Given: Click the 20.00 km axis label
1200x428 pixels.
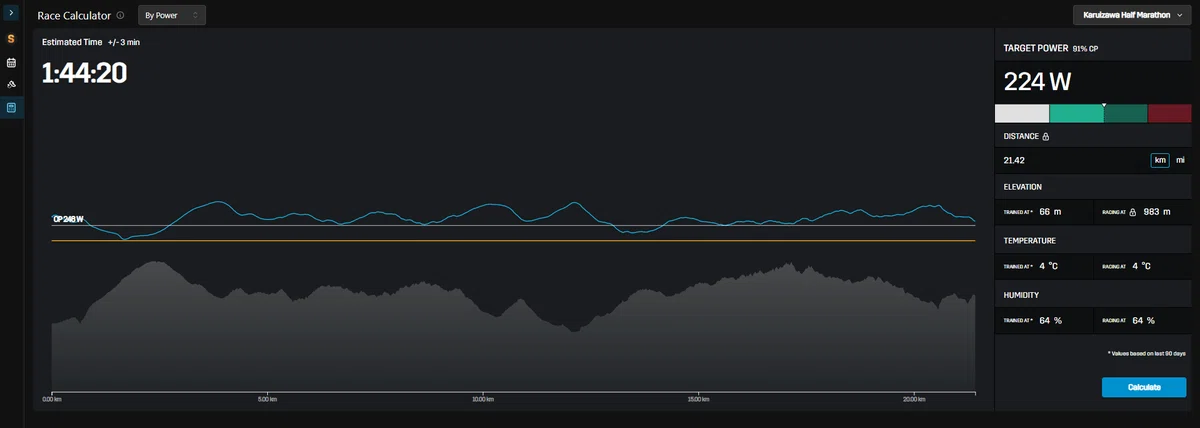Looking at the screenshot, I should 914,399.
